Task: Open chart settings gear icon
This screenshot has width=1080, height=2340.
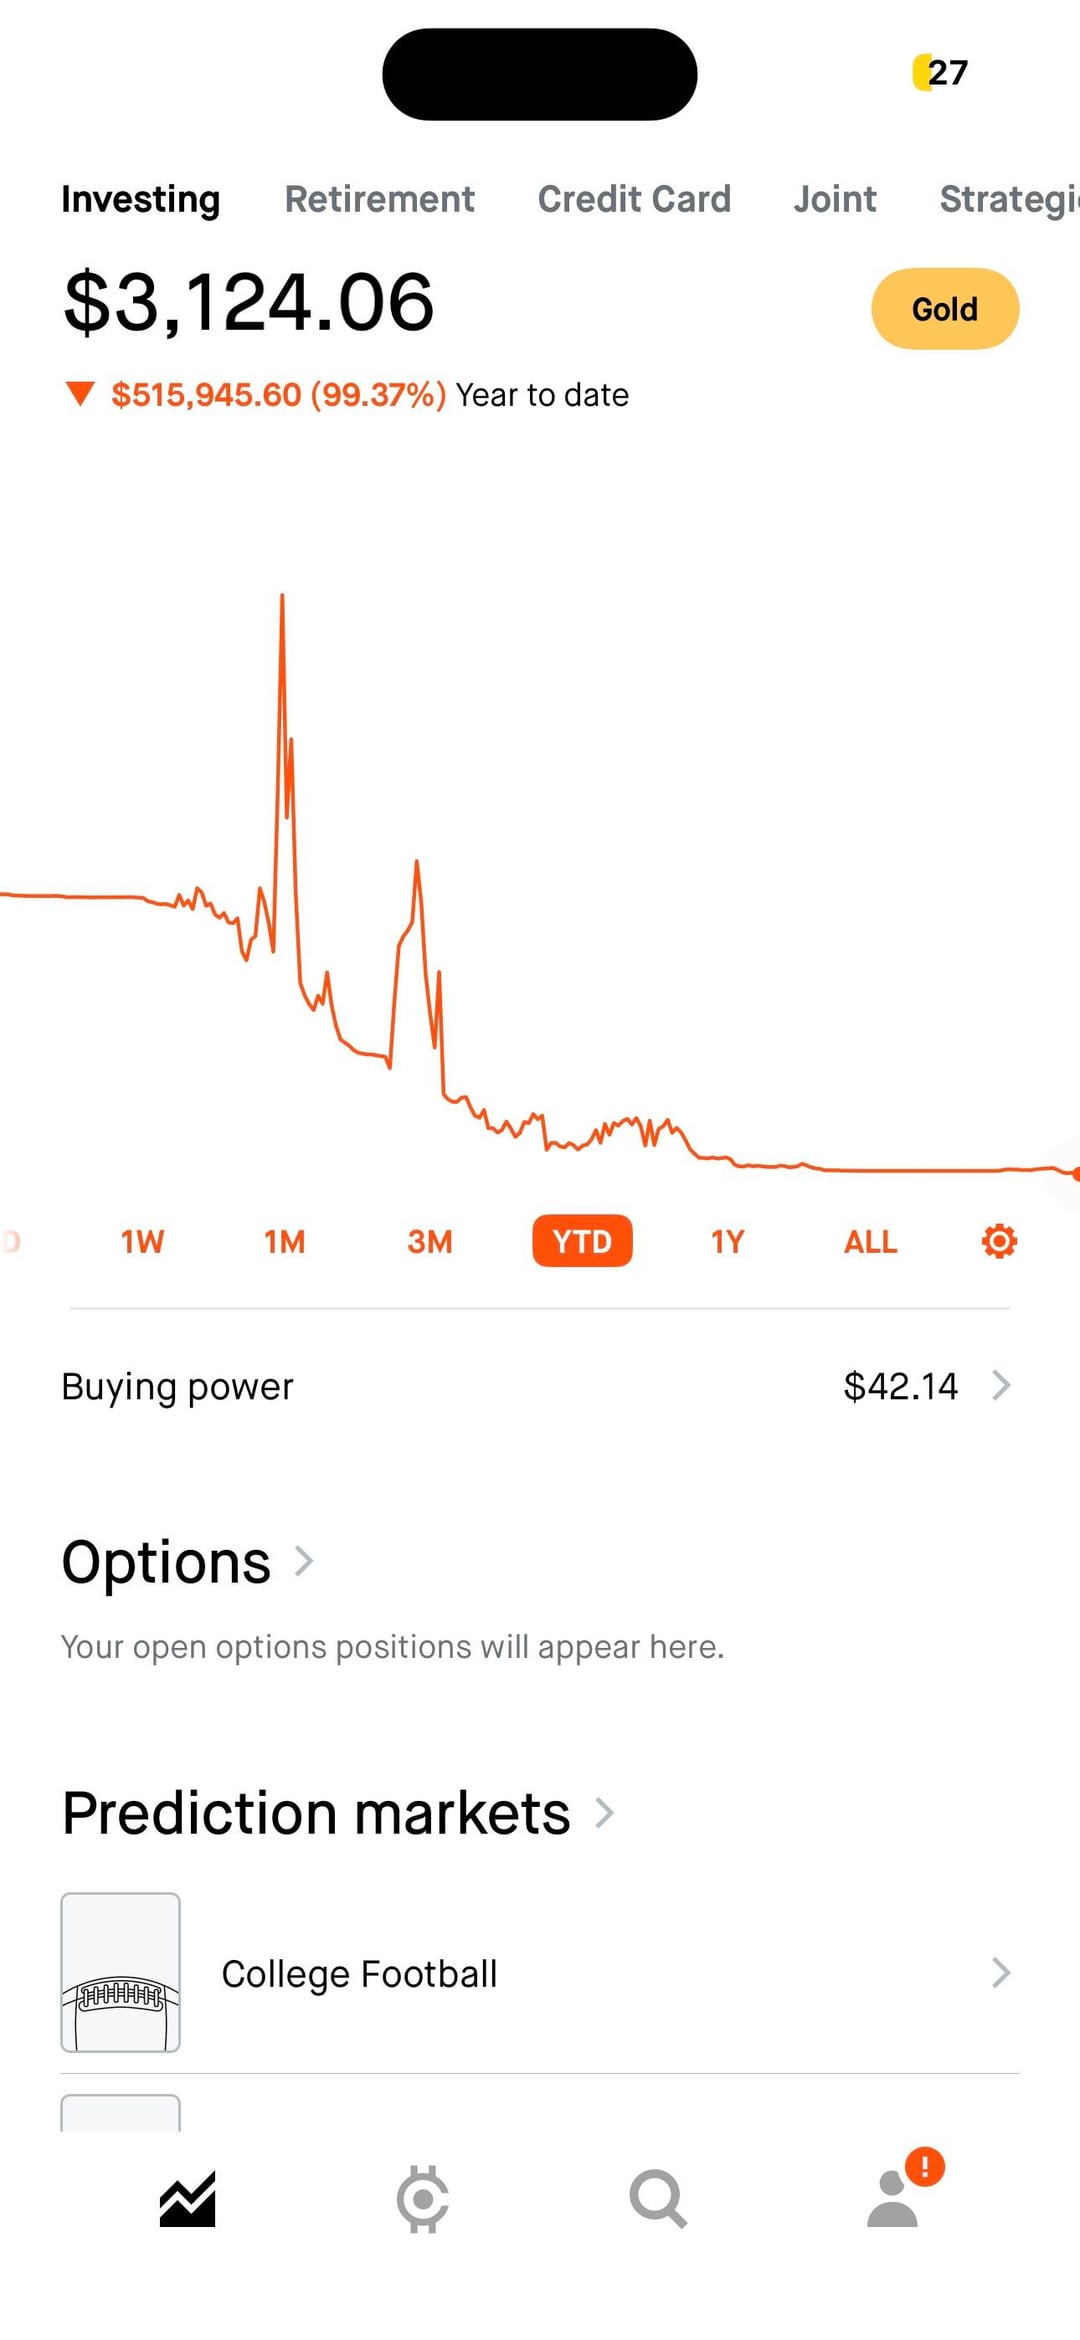Action: 999,1241
